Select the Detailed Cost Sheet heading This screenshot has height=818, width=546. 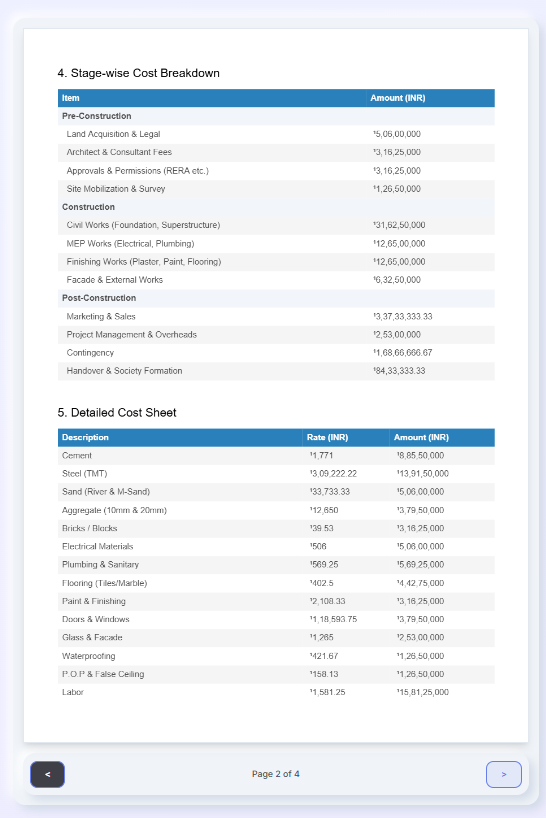coord(117,413)
